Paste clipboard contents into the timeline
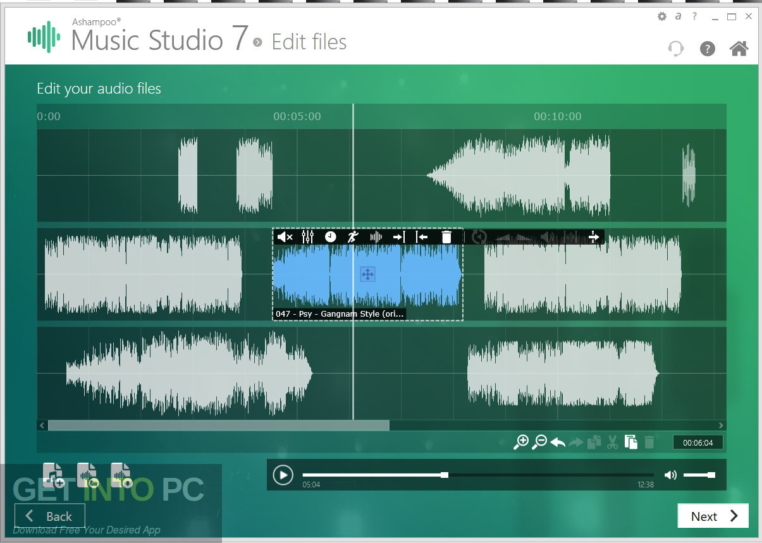The width and height of the screenshot is (762, 543). (631, 442)
